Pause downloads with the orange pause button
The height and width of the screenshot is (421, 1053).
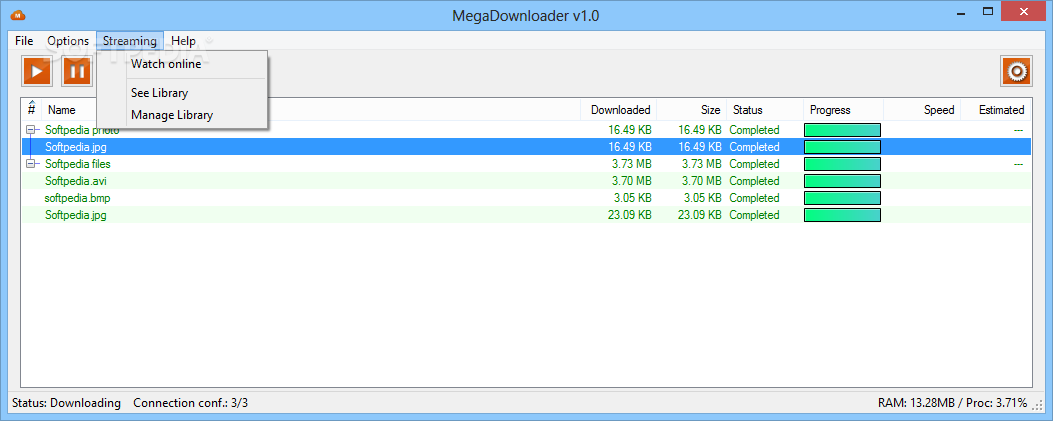coord(77,71)
